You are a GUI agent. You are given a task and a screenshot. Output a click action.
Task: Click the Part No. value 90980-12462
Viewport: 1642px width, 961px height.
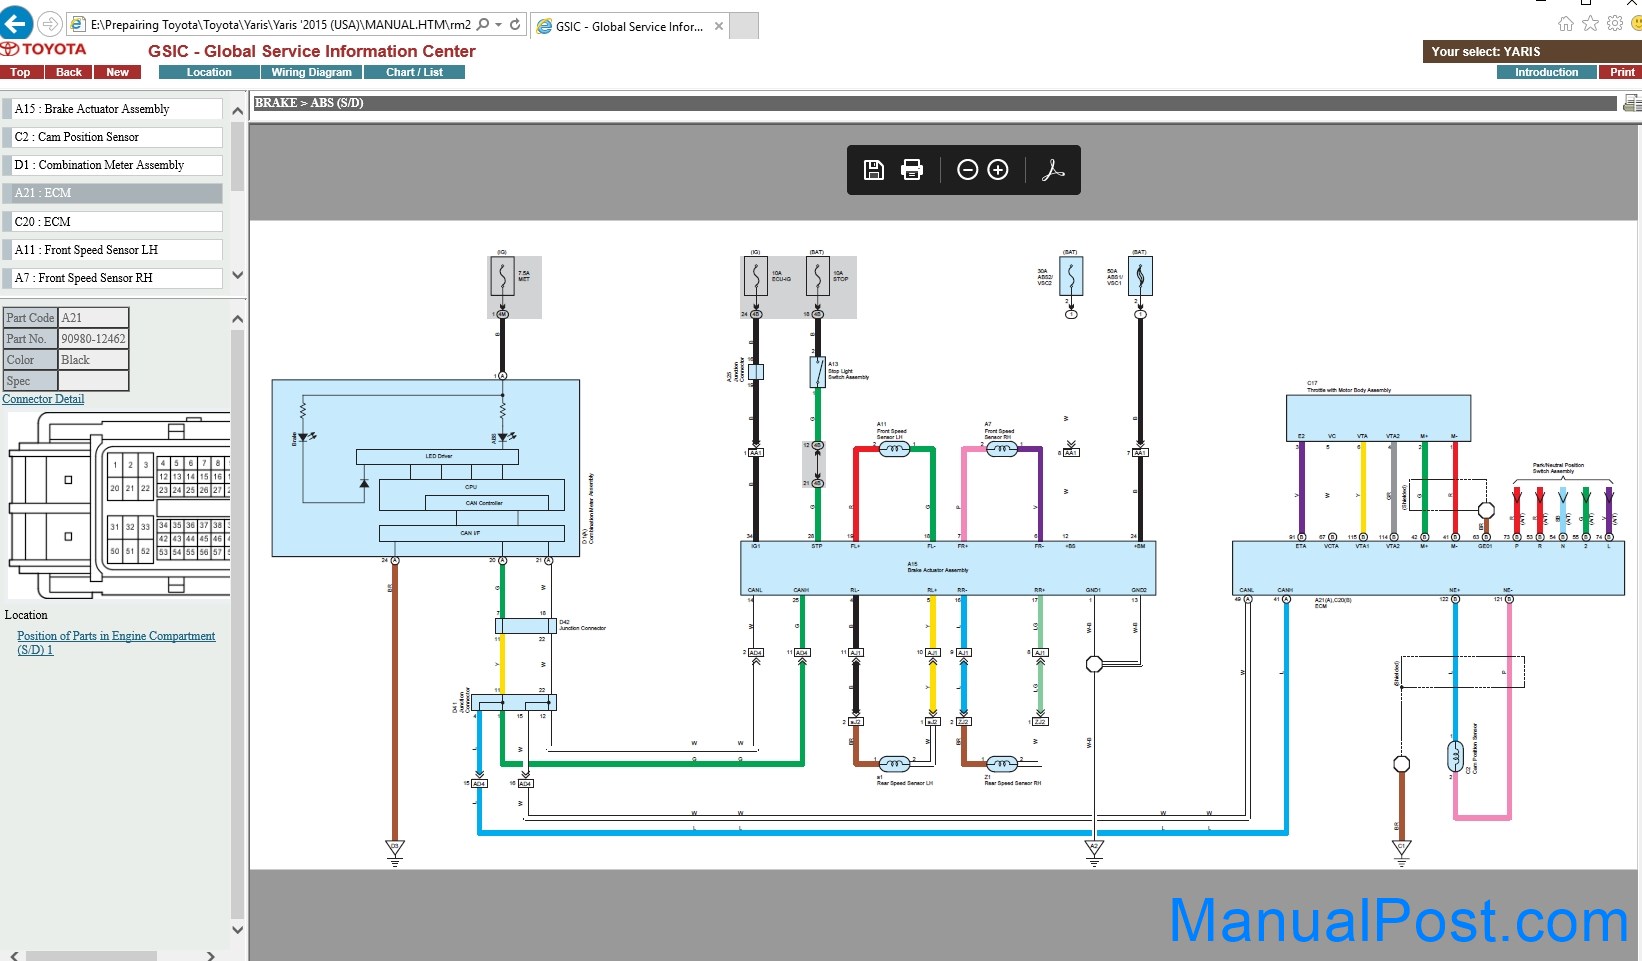pyautogui.click(x=94, y=339)
